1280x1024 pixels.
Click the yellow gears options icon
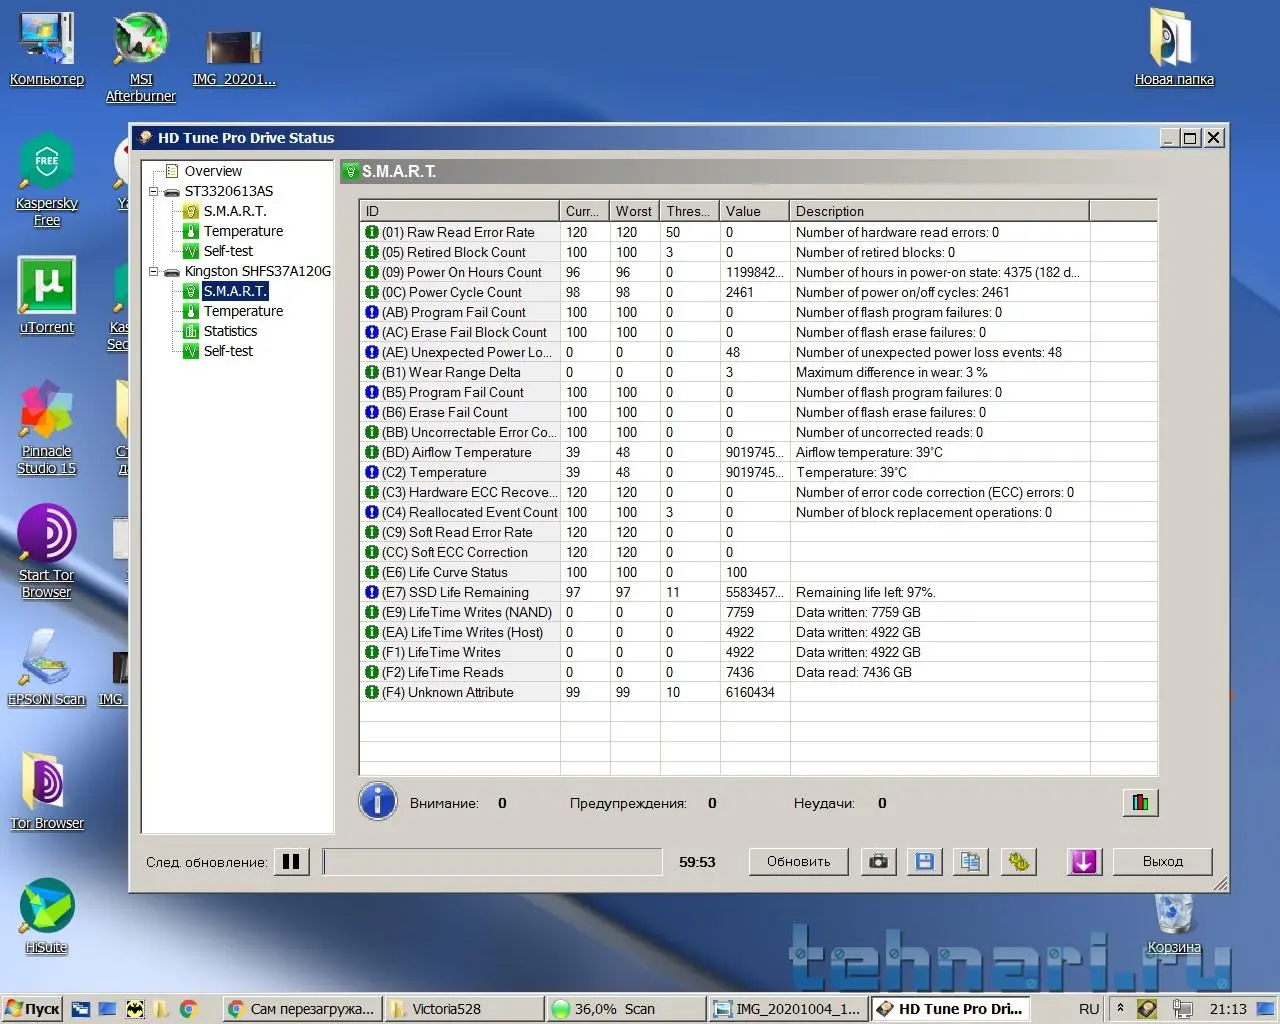1018,861
